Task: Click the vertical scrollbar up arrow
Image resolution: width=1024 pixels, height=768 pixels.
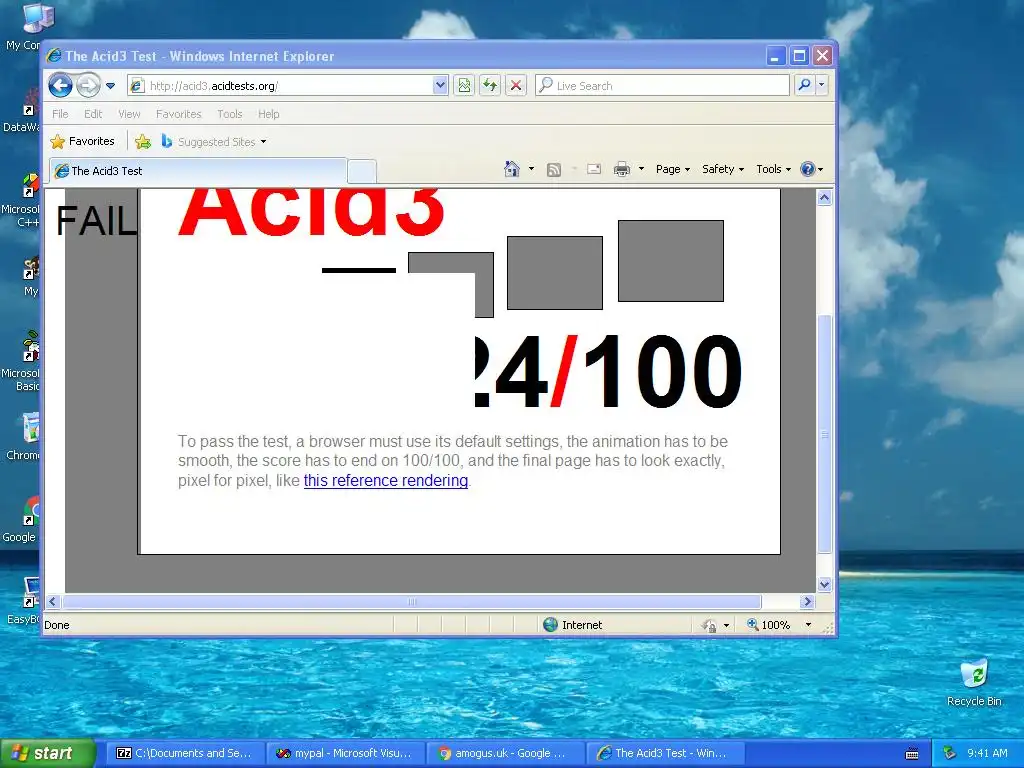Action: [824, 197]
